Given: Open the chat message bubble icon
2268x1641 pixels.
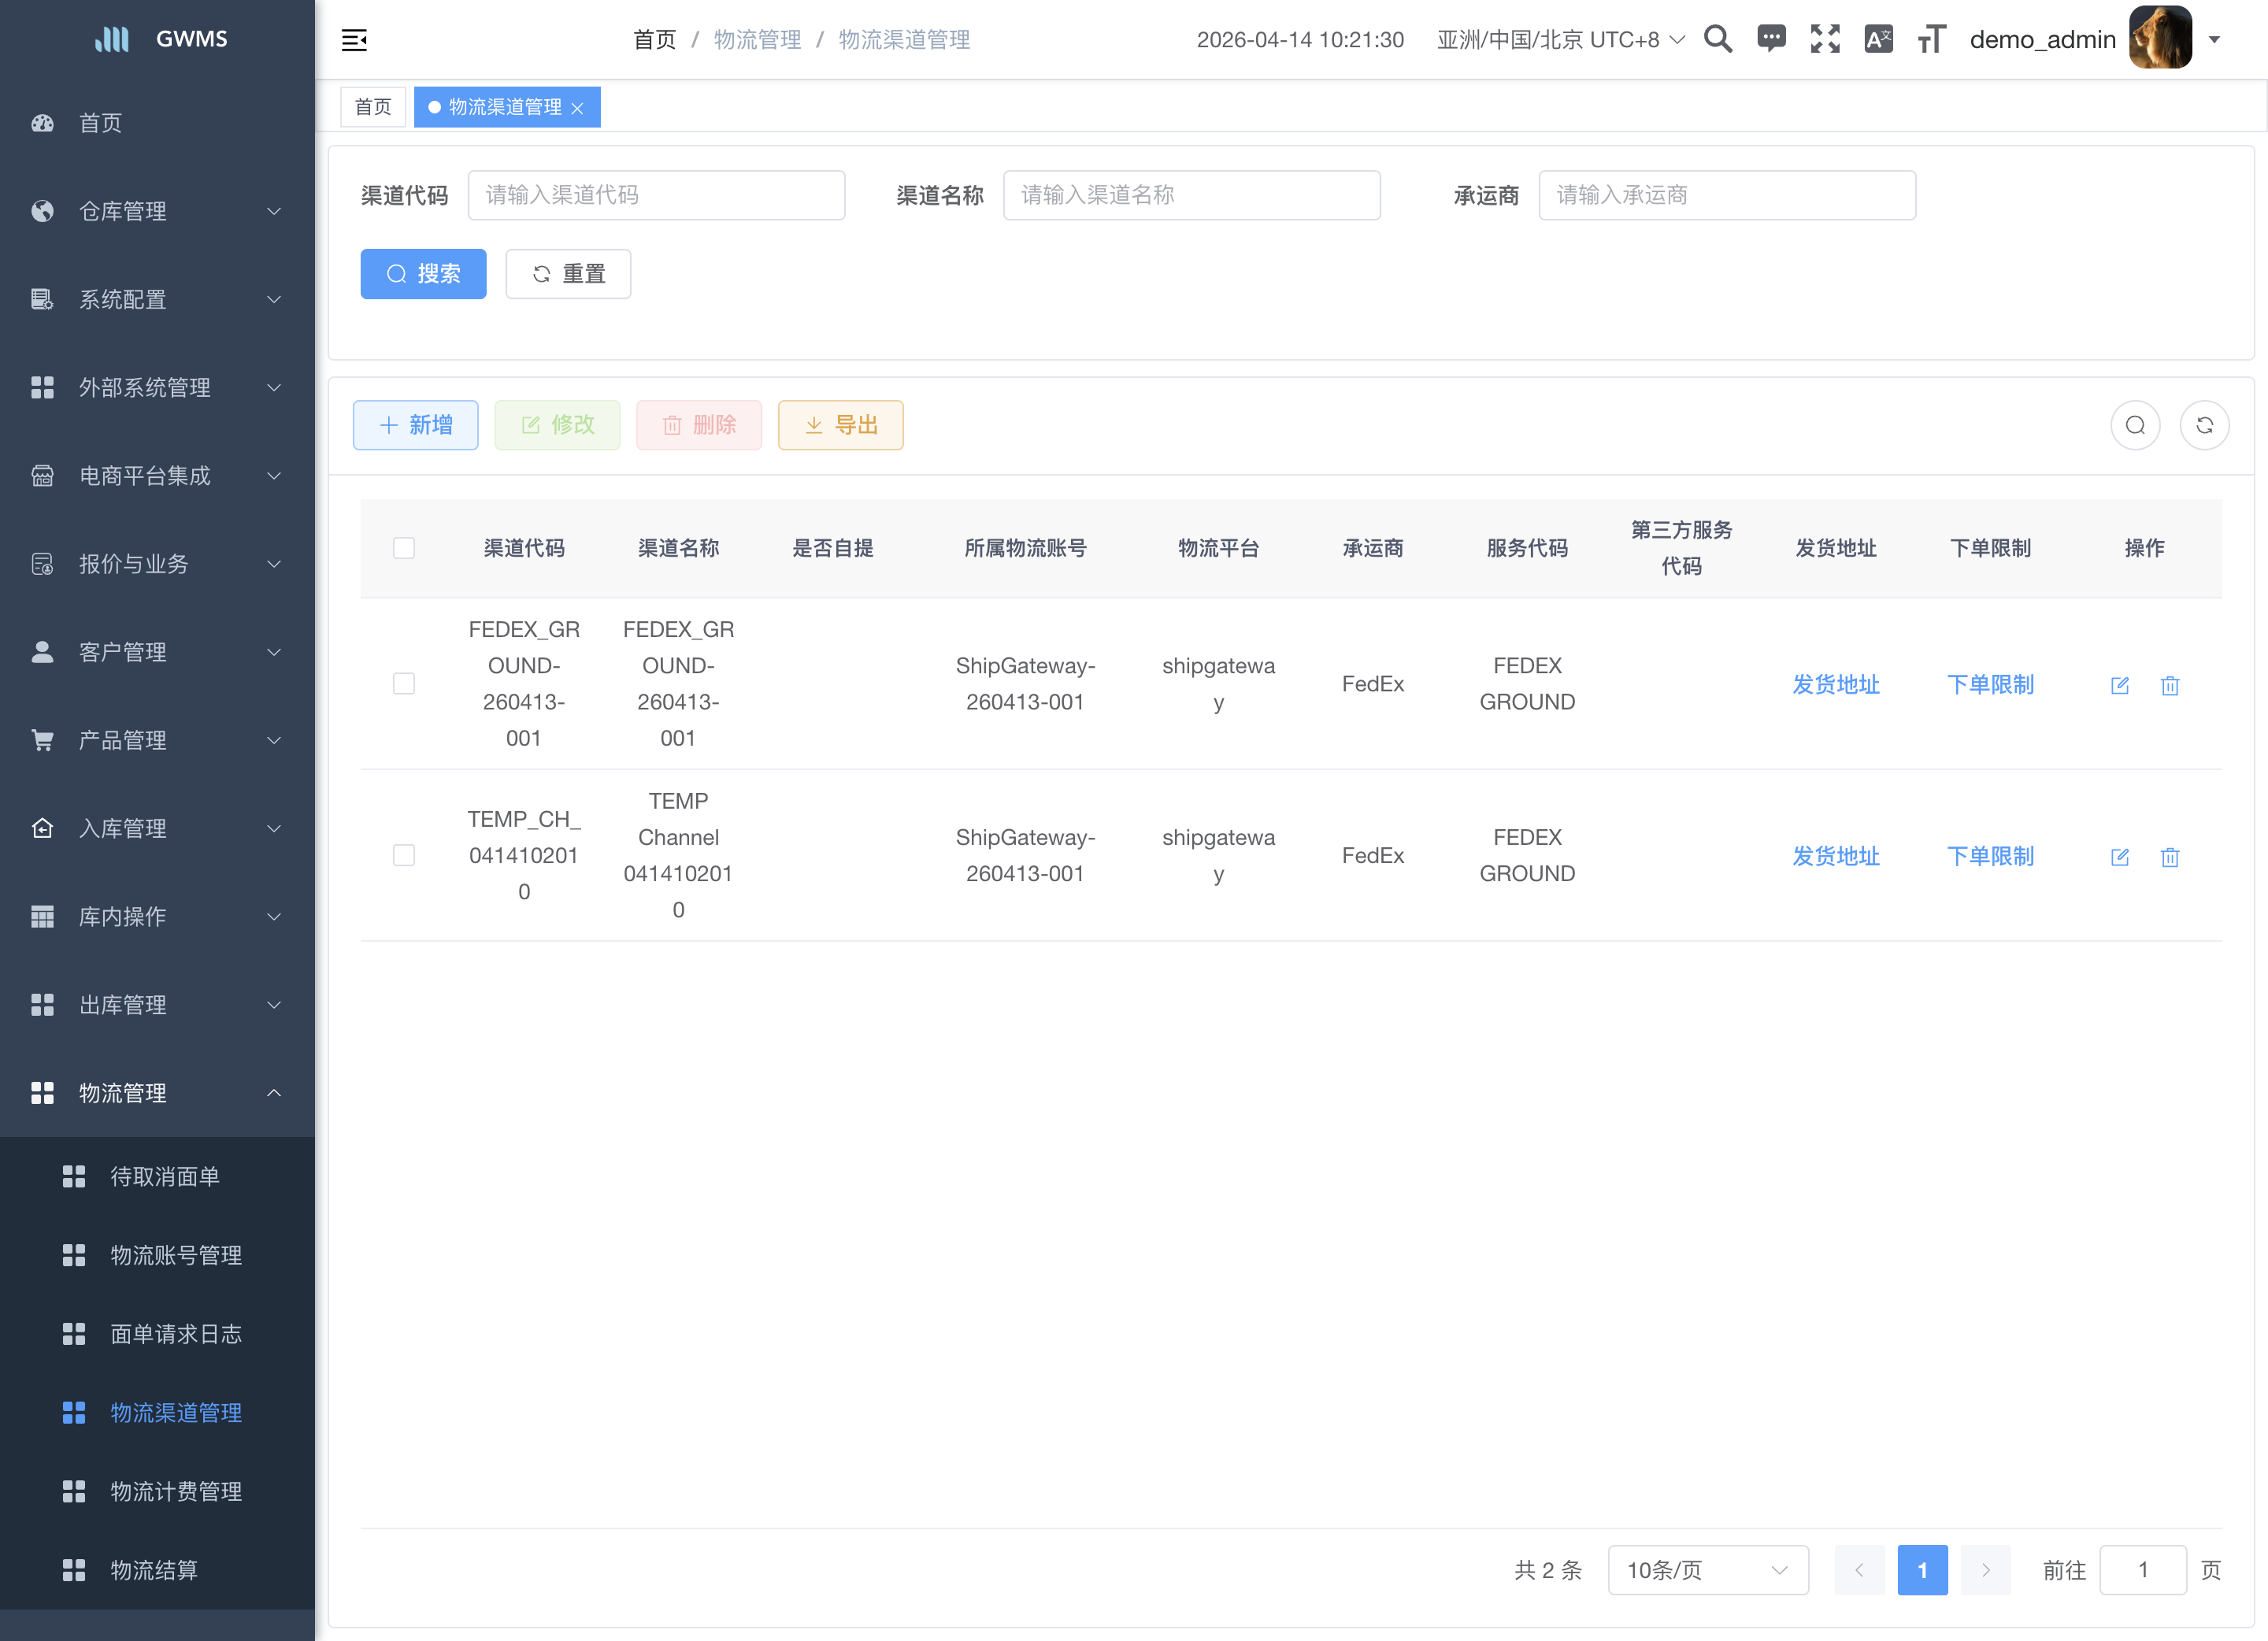Looking at the screenshot, I should (x=1771, y=39).
